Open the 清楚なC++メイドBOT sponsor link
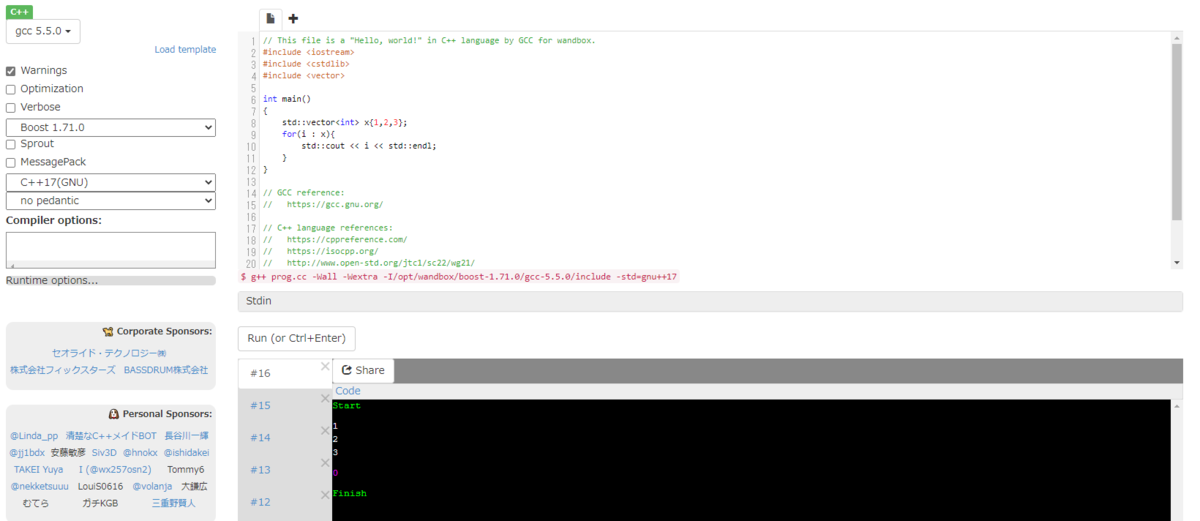 pos(111,436)
